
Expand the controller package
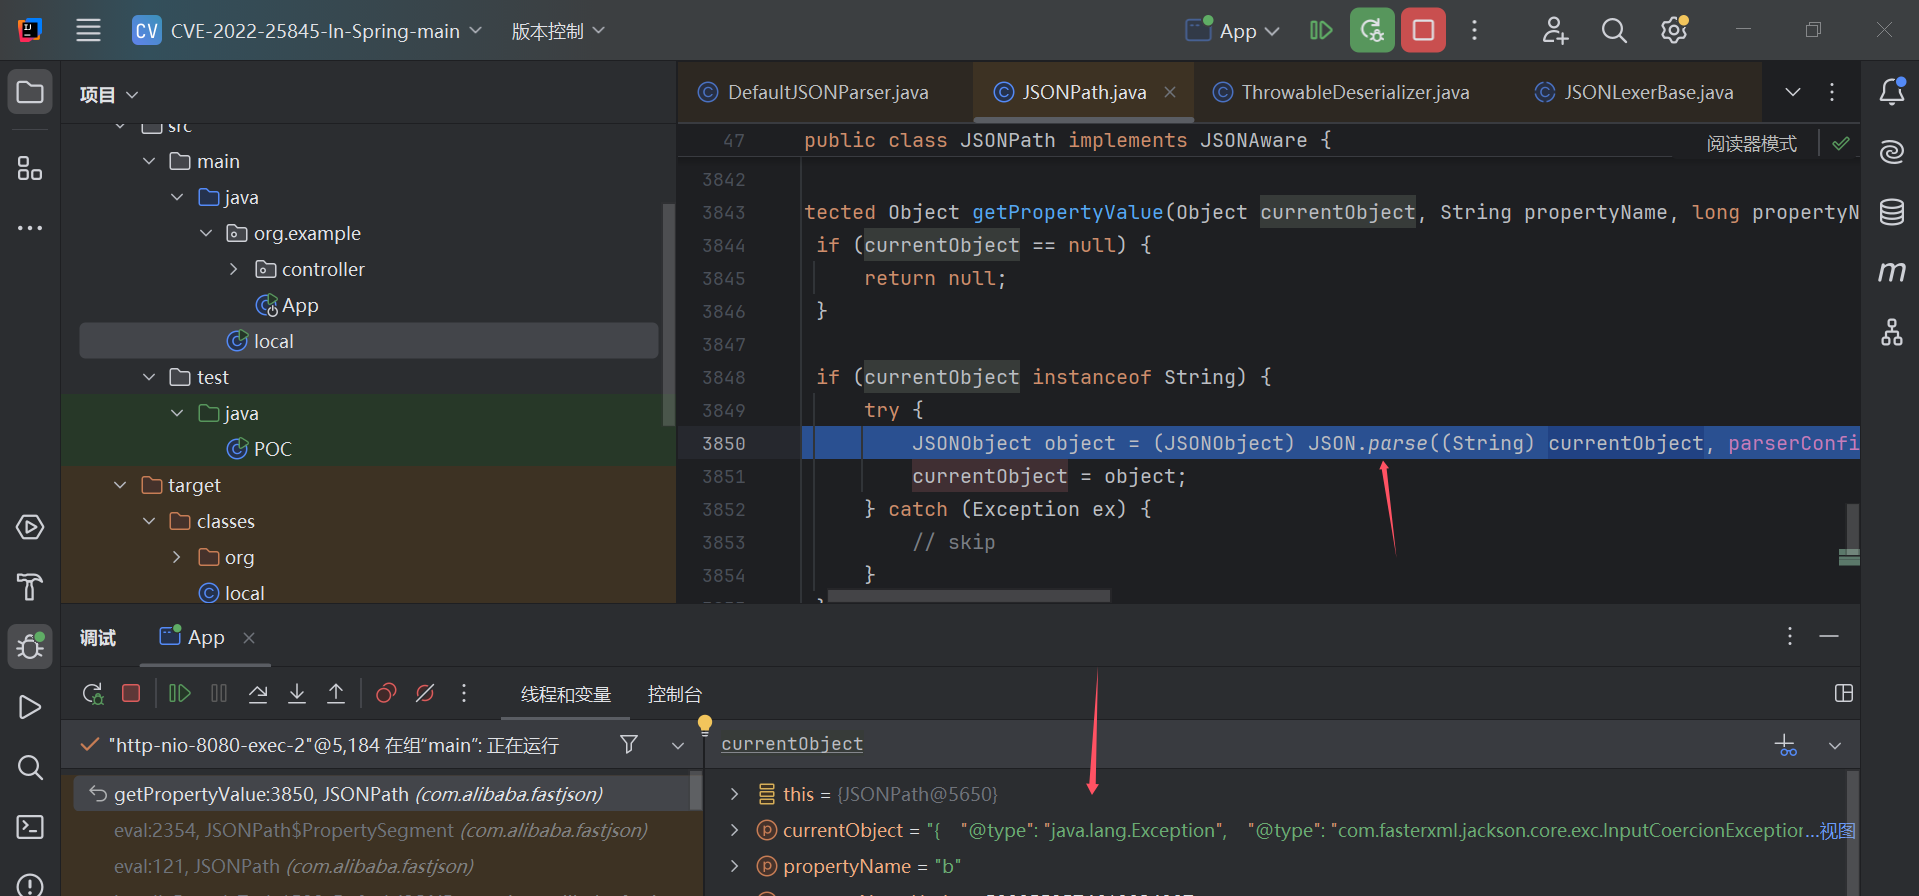coord(234,269)
